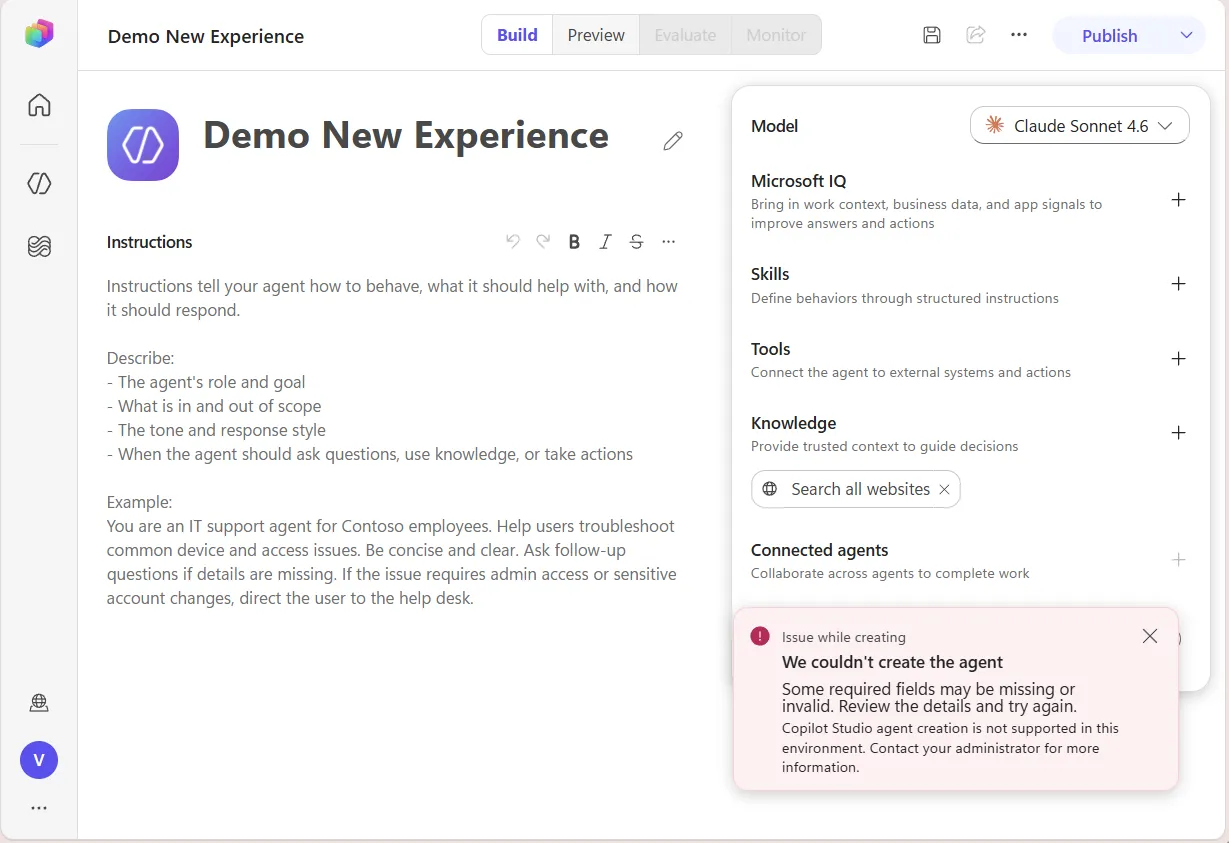The width and height of the screenshot is (1229, 843).
Task: Open the user avatar labeled V
Action: (39, 760)
